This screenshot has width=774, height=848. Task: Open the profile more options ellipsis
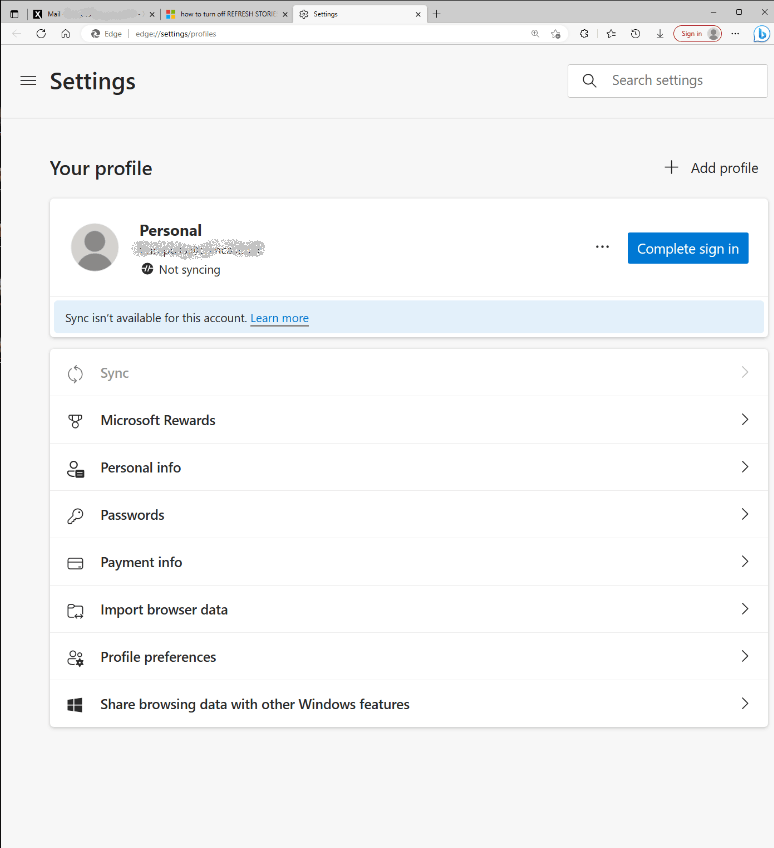602,247
